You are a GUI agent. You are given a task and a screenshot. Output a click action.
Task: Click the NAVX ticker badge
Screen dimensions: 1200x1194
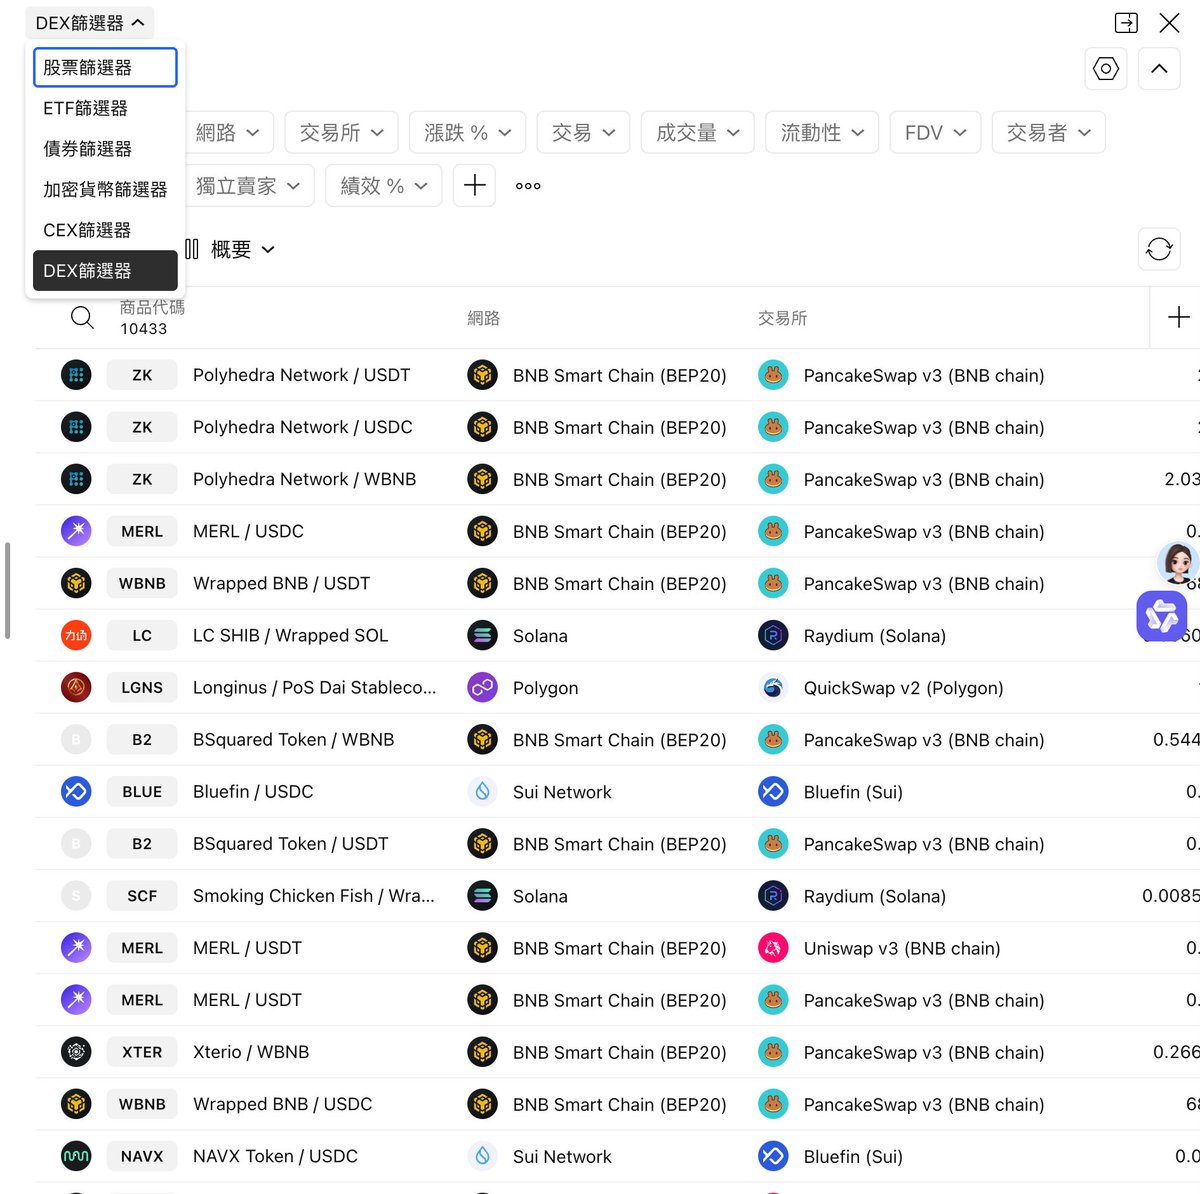pyautogui.click(x=142, y=1156)
